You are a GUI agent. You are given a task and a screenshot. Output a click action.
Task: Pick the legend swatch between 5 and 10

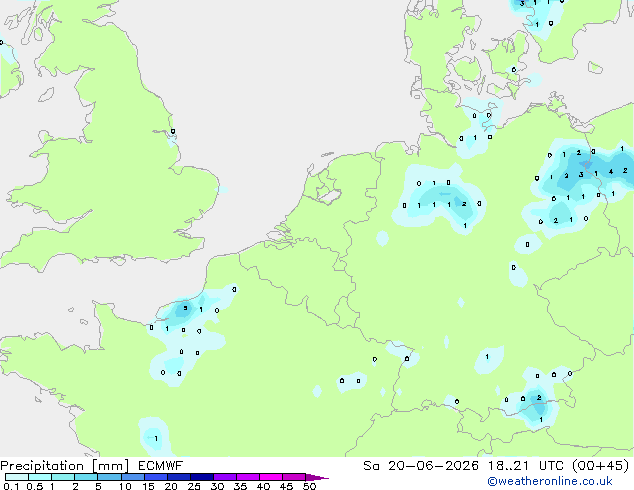coord(109,477)
